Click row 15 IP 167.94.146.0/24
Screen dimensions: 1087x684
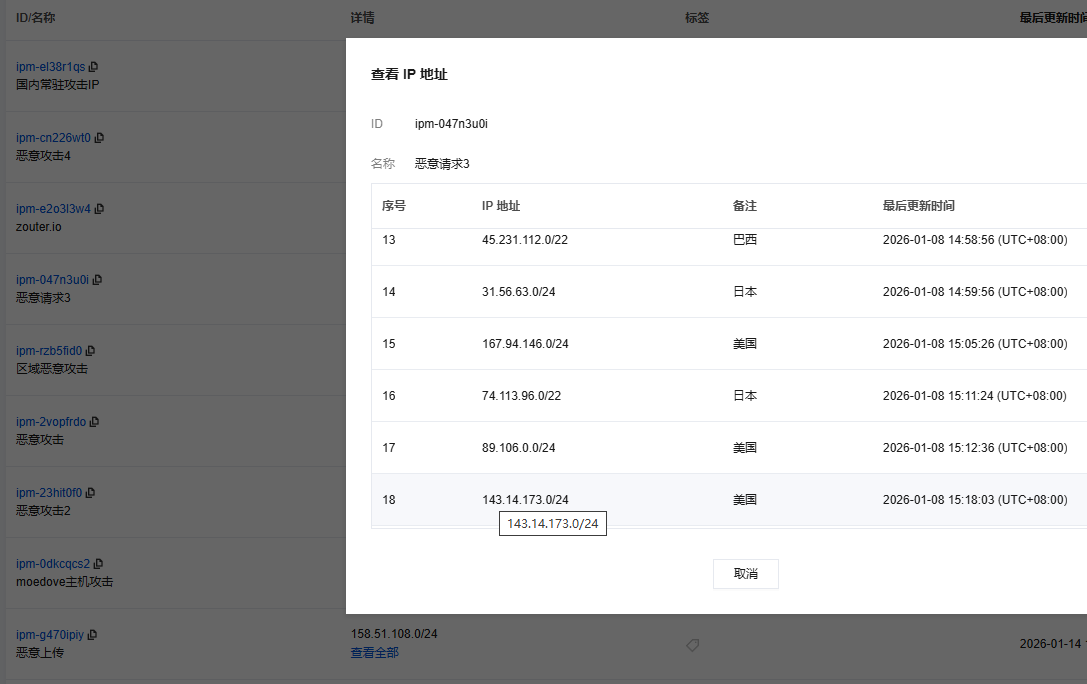point(525,344)
